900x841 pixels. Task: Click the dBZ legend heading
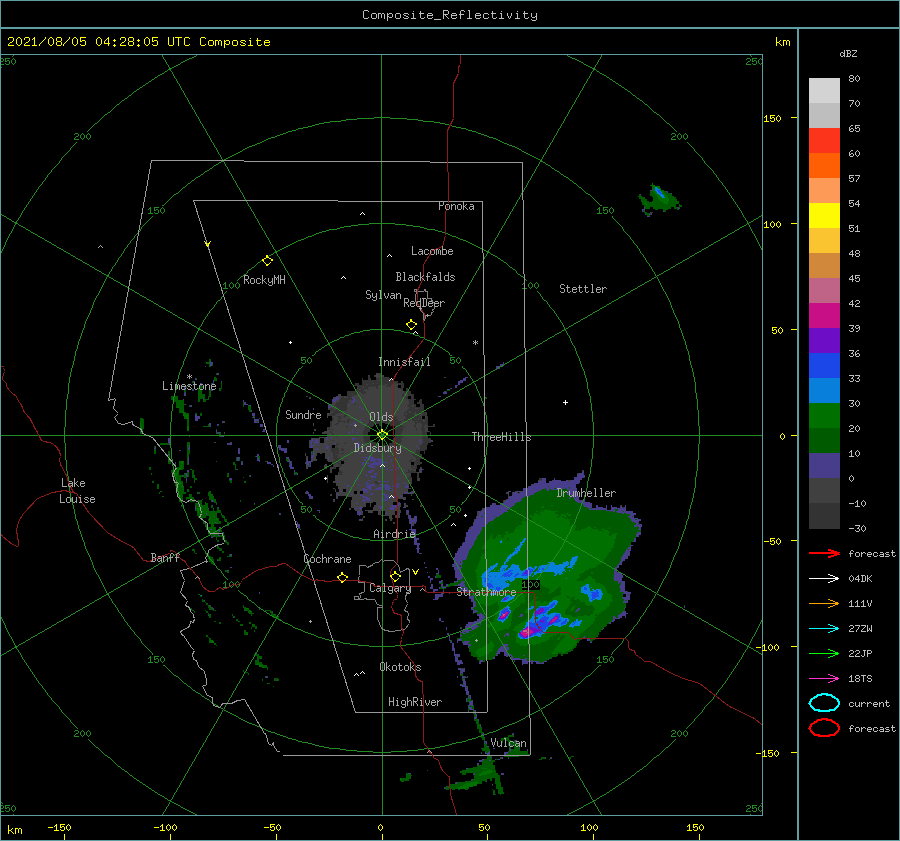(x=848, y=53)
